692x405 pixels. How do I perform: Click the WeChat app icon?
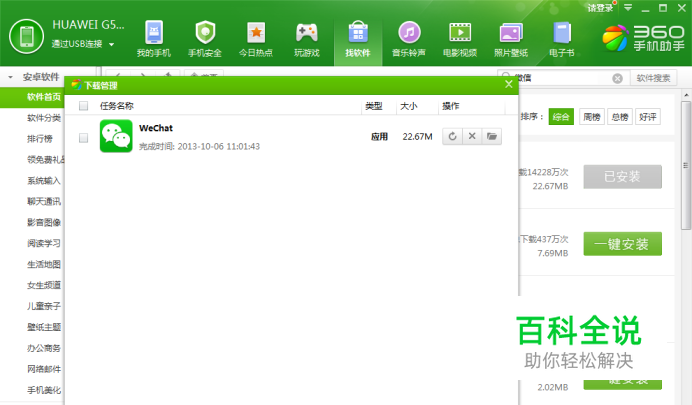point(116,136)
